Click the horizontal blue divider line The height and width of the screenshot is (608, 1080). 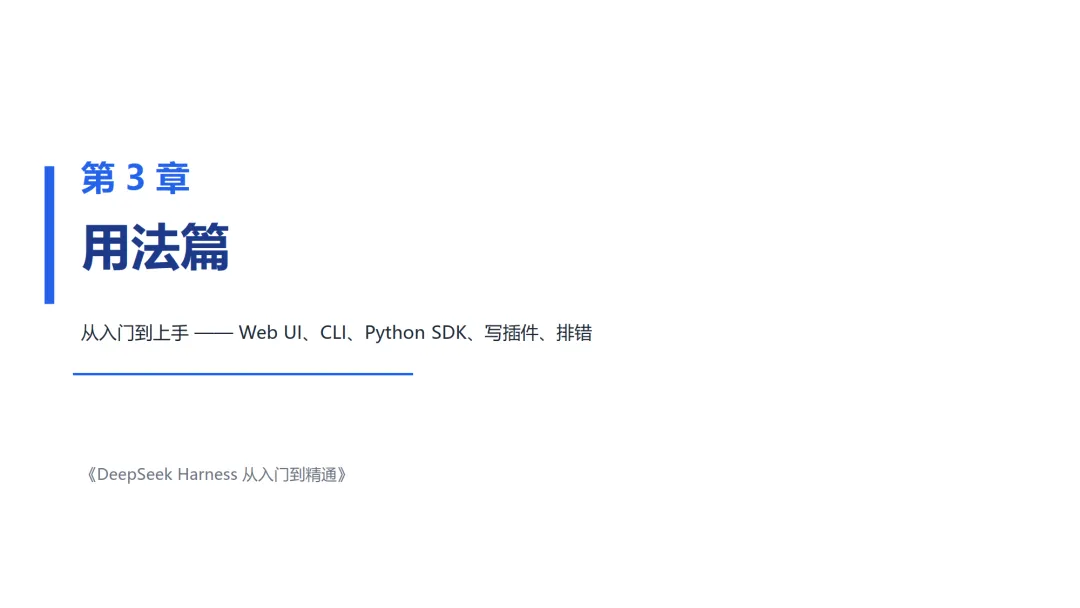pos(243,374)
